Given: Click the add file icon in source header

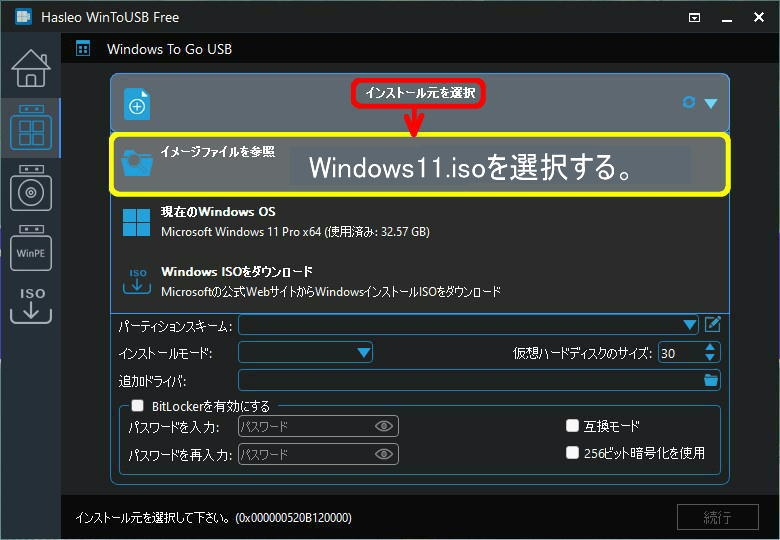Looking at the screenshot, I should 137,104.
